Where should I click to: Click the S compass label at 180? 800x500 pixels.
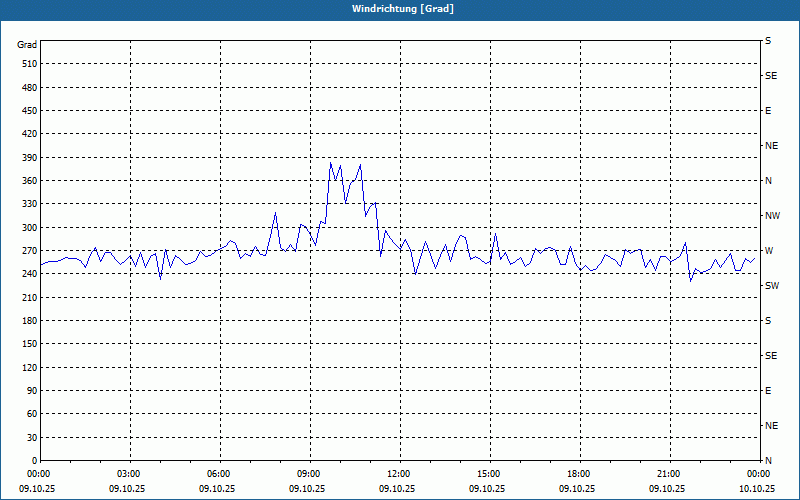tap(768, 320)
